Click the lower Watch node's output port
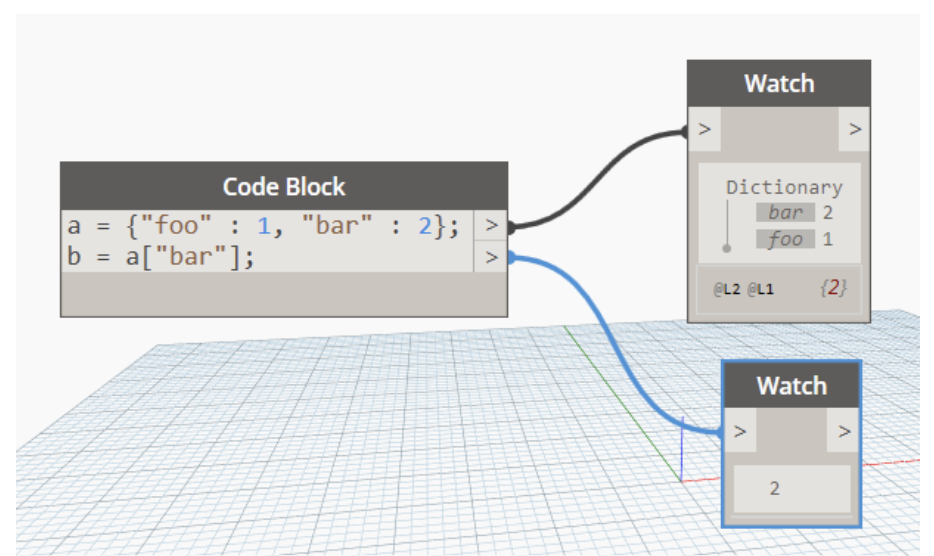 [x=844, y=432]
